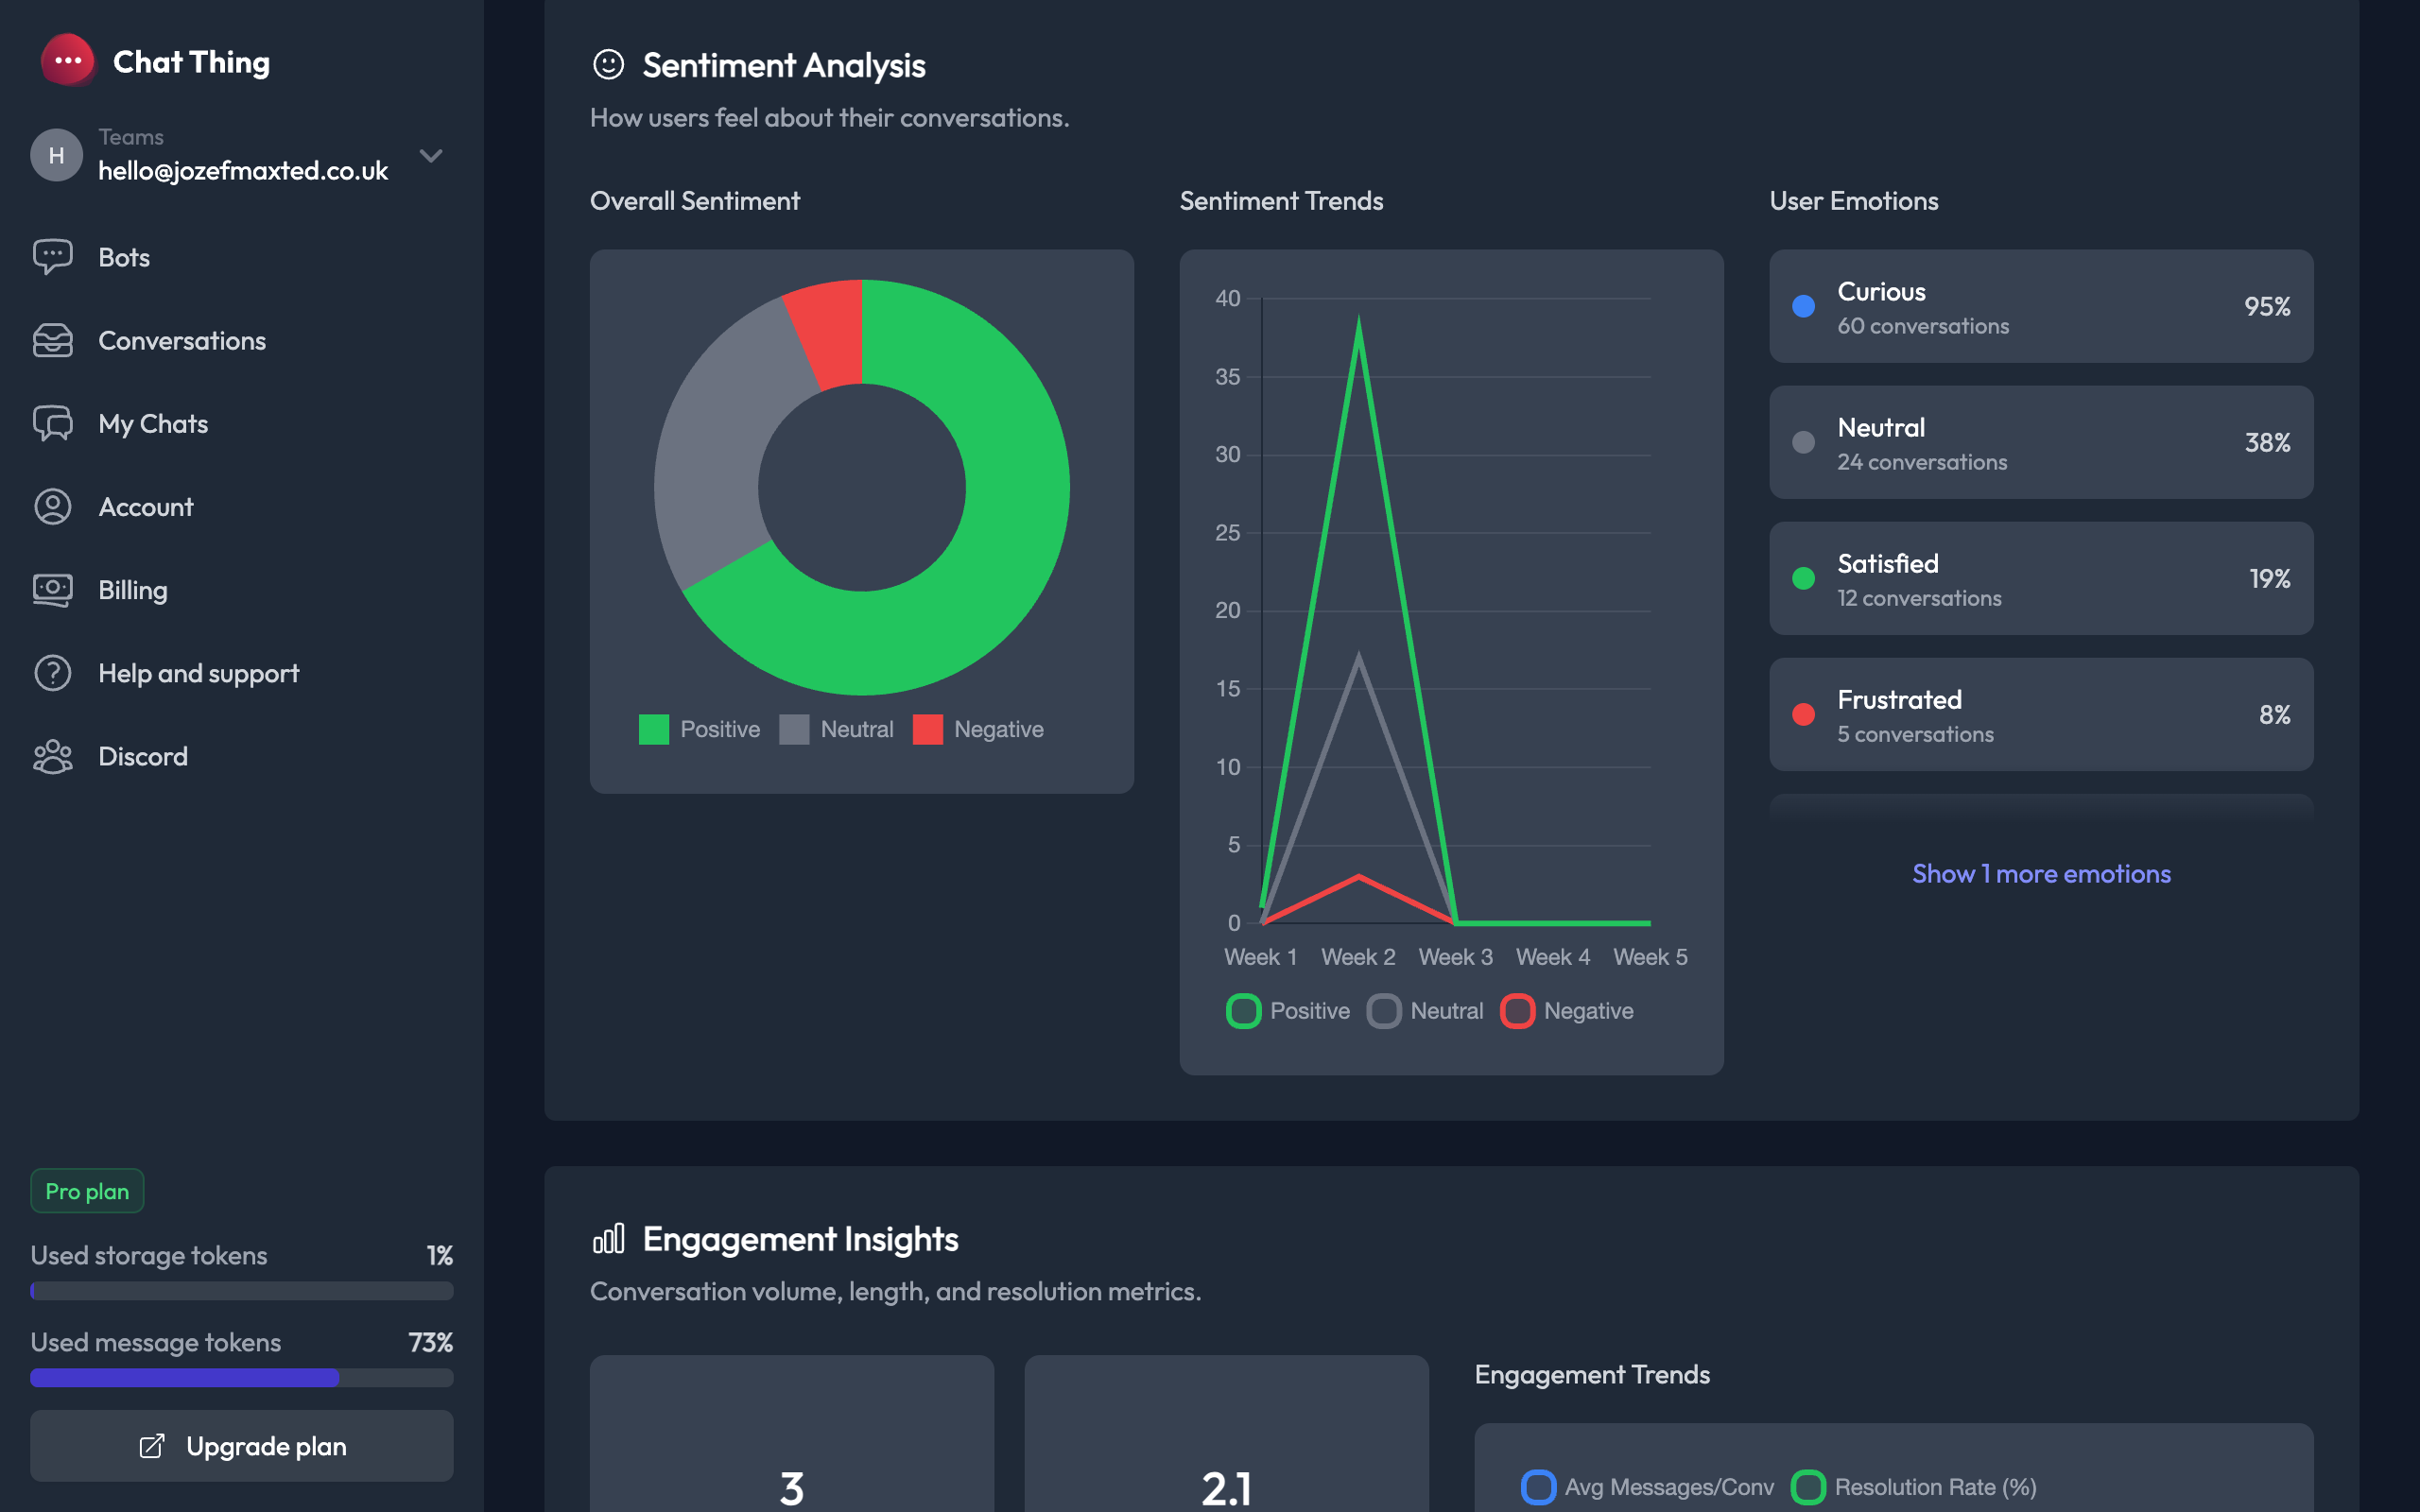Click the My Chats bubble icon

[53, 423]
